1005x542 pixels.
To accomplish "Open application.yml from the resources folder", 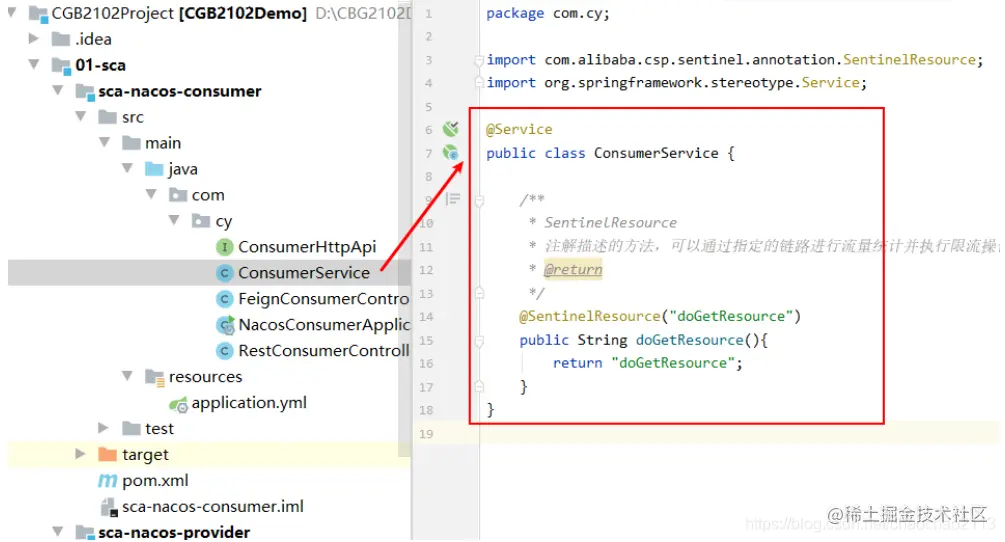I will tap(249, 402).
